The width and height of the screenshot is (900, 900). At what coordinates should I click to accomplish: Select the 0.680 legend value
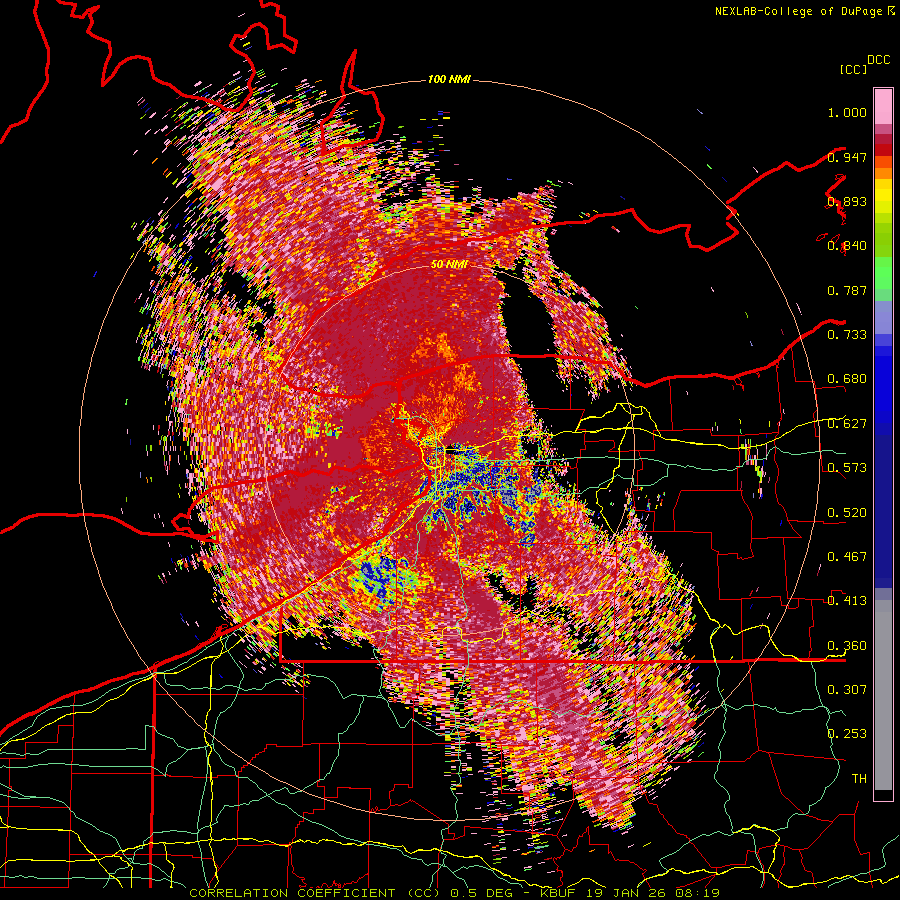pos(847,379)
